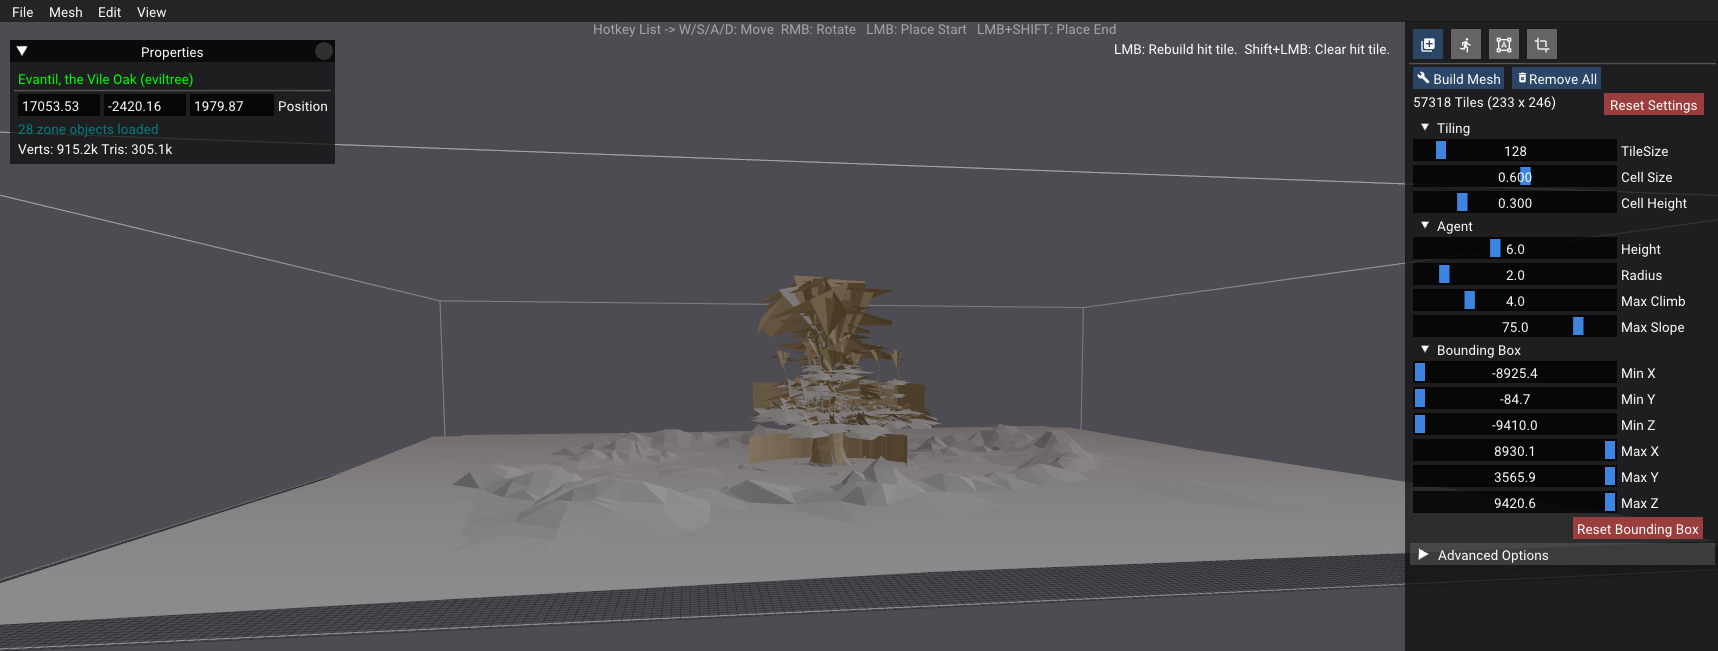Collapse the Properties panel triangle

pyautogui.click(x=22, y=51)
